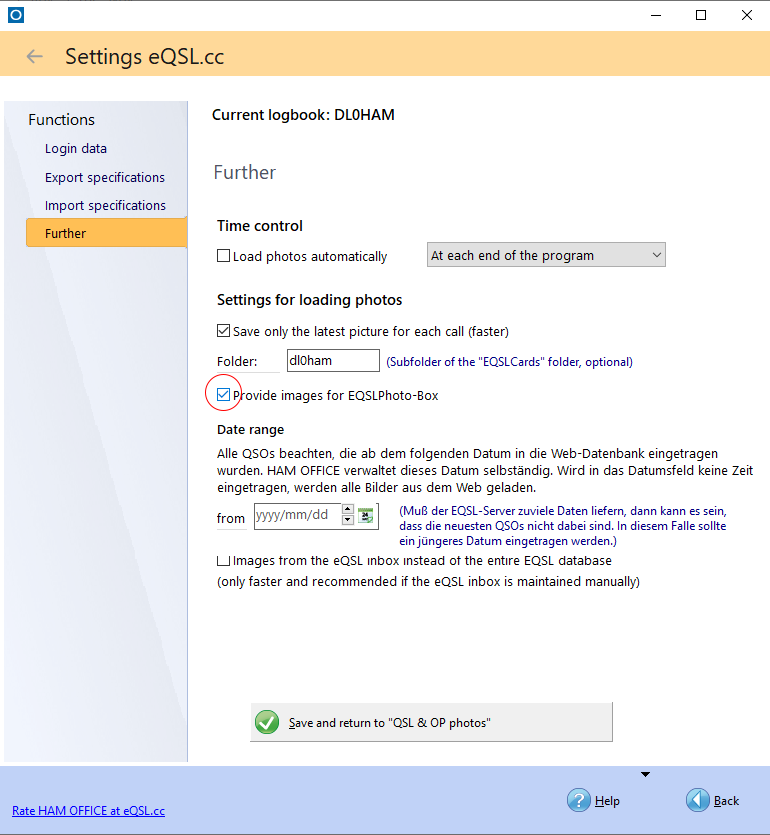The height and width of the screenshot is (835, 770).
Task: Click the Folder input field containing dl0ham
Action: click(x=333, y=361)
